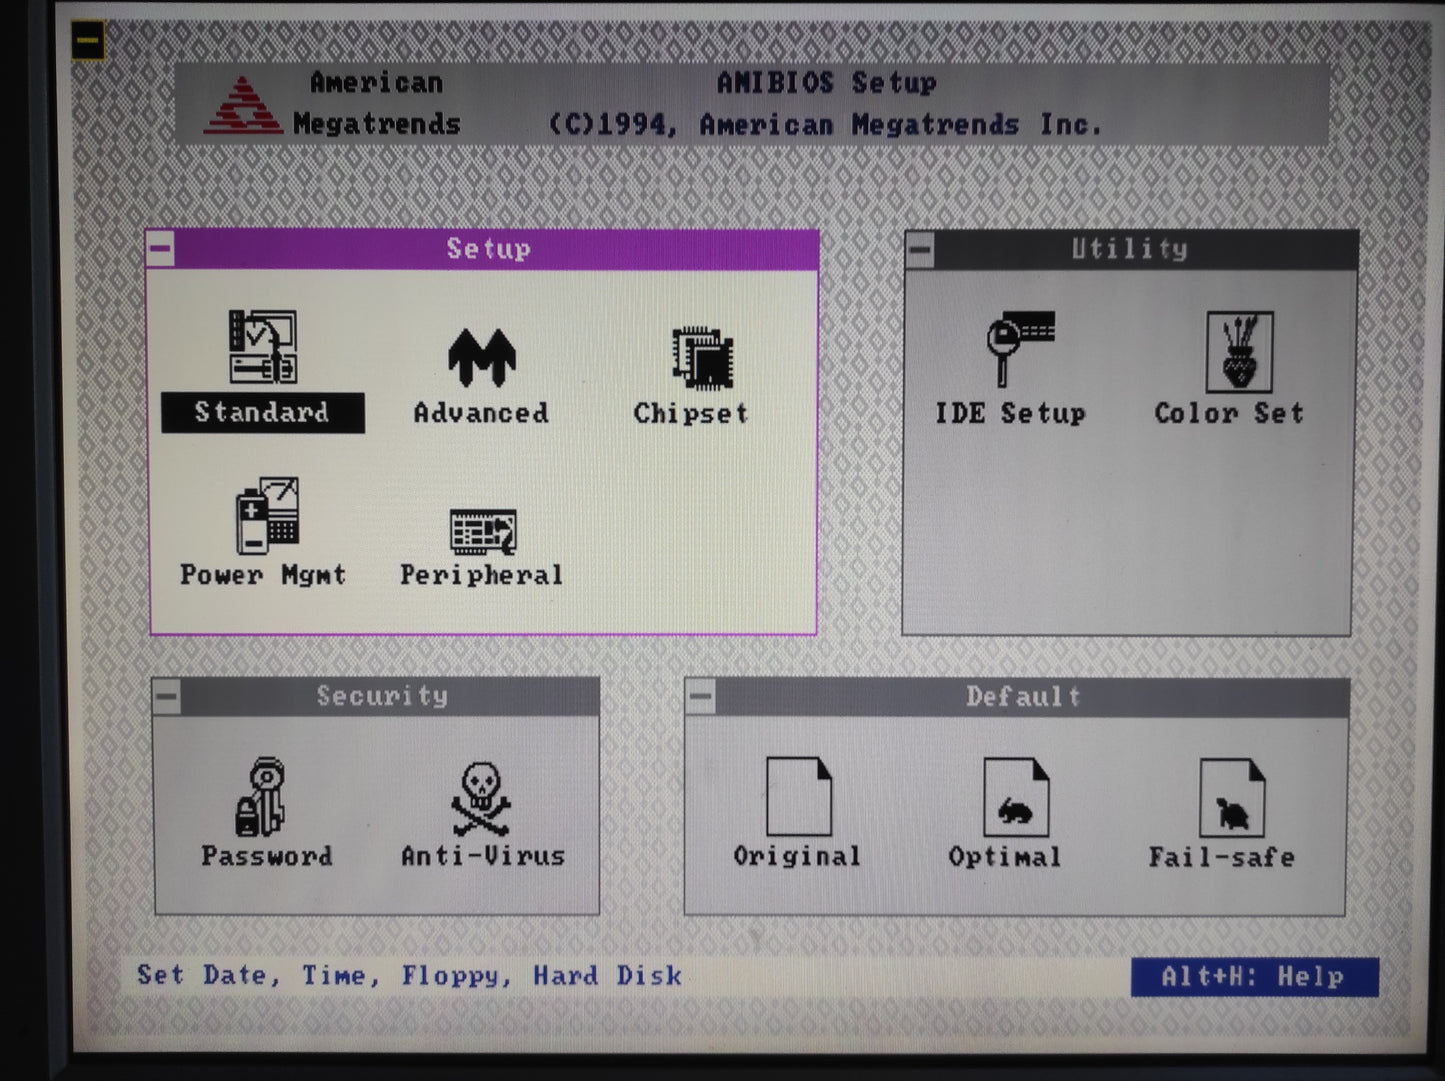
Task: Click the Security window title bar
Action: click(383, 696)
